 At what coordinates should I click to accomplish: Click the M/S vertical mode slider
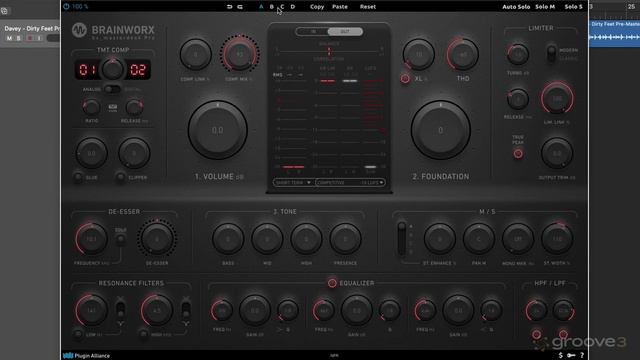point(402,239)
